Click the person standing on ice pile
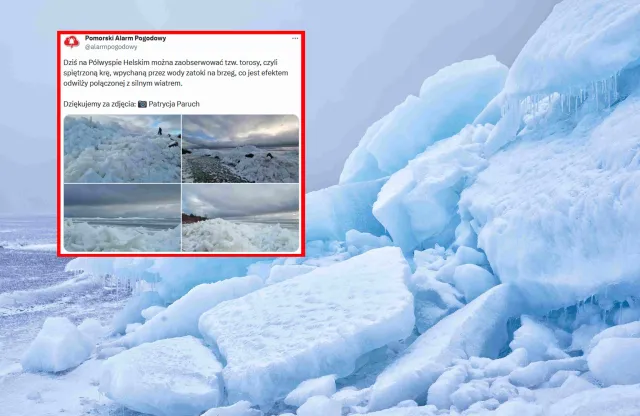 click(160, 131)
